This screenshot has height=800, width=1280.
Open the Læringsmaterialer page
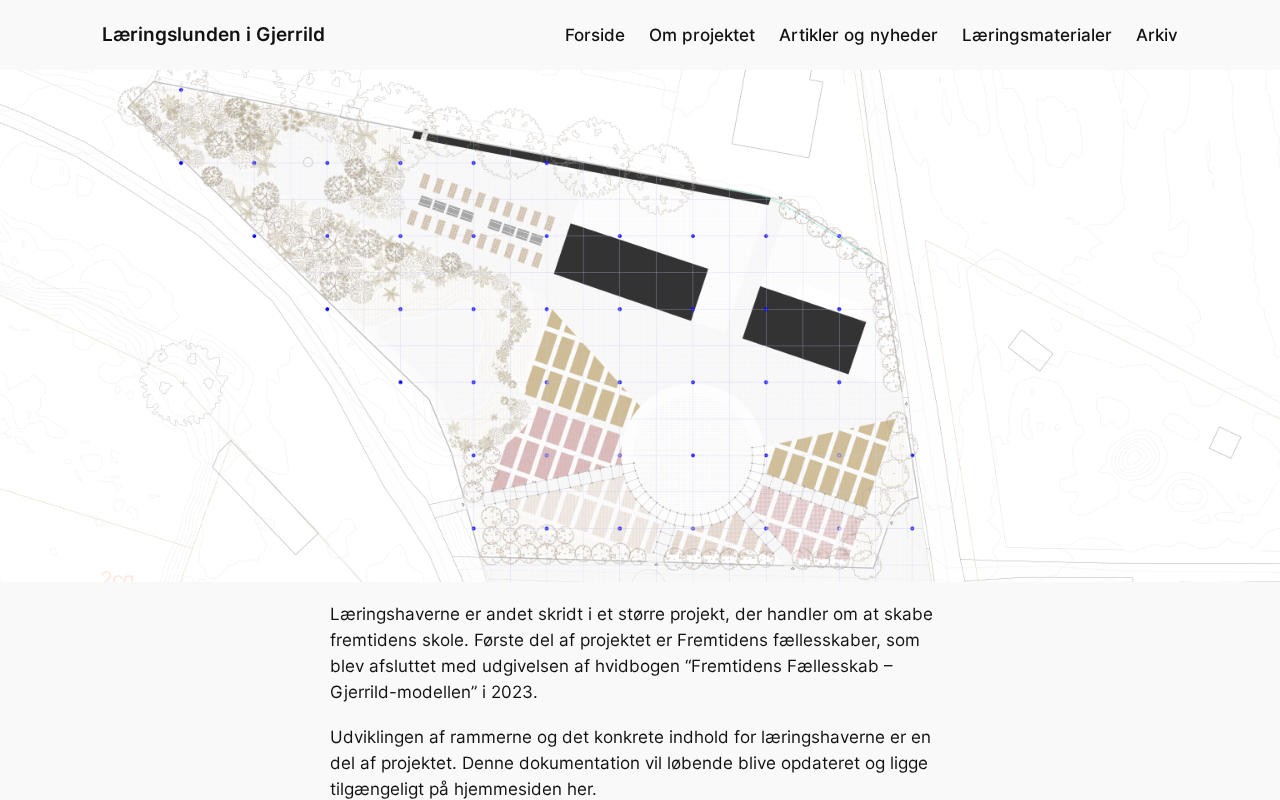click(1037, 35)
